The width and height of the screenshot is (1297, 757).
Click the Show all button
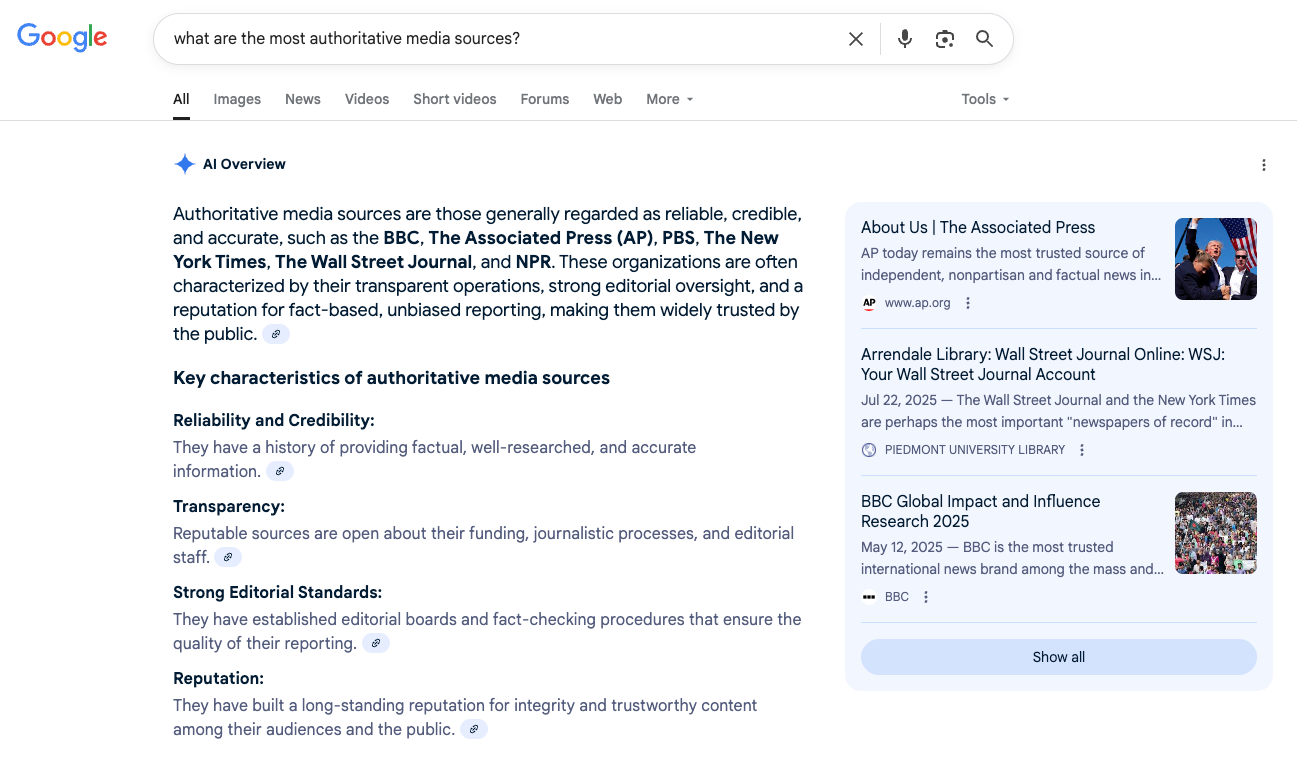1058,657
